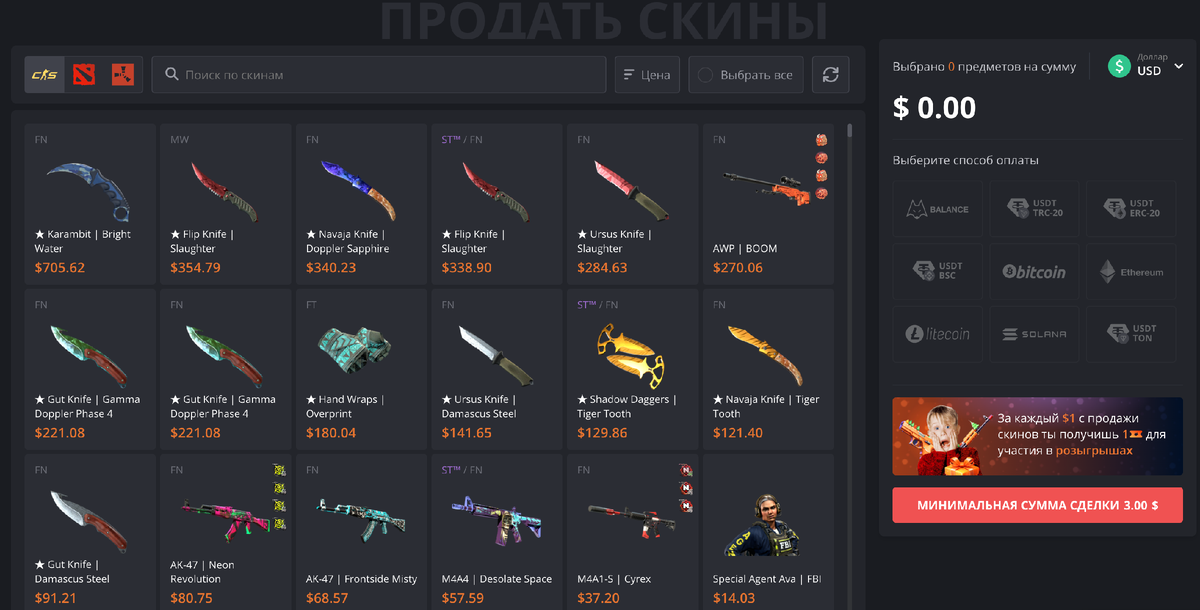Switch to Rust game icon
This screenshot has width=1200, height=610.
pyautogui.click(x=123, y=75)
